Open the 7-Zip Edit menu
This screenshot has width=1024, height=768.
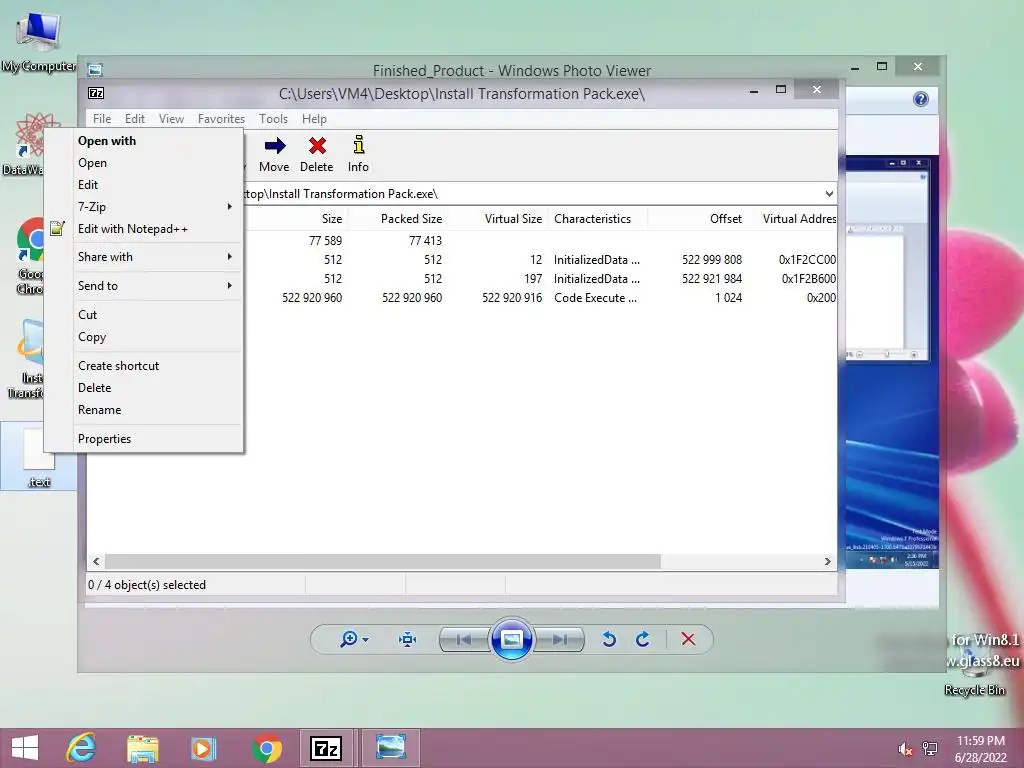135,119
